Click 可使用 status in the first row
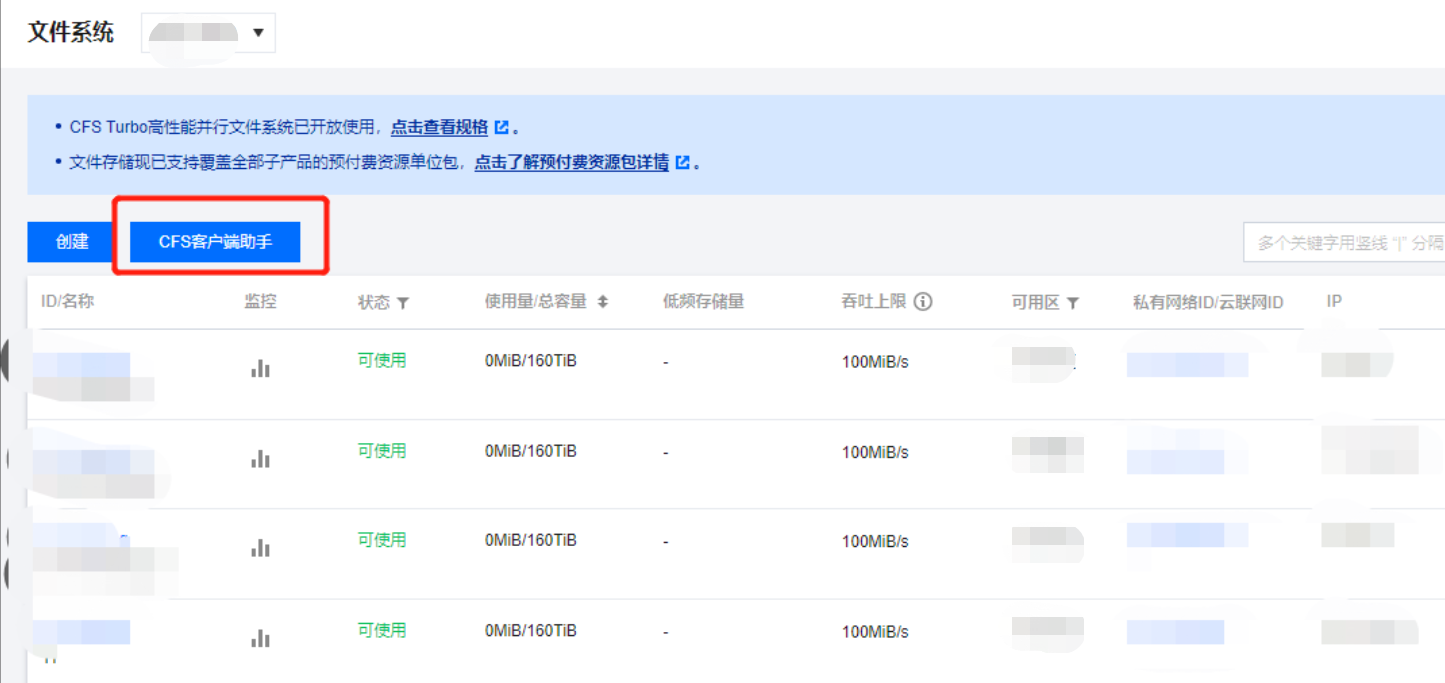 (x=382, y=360)
